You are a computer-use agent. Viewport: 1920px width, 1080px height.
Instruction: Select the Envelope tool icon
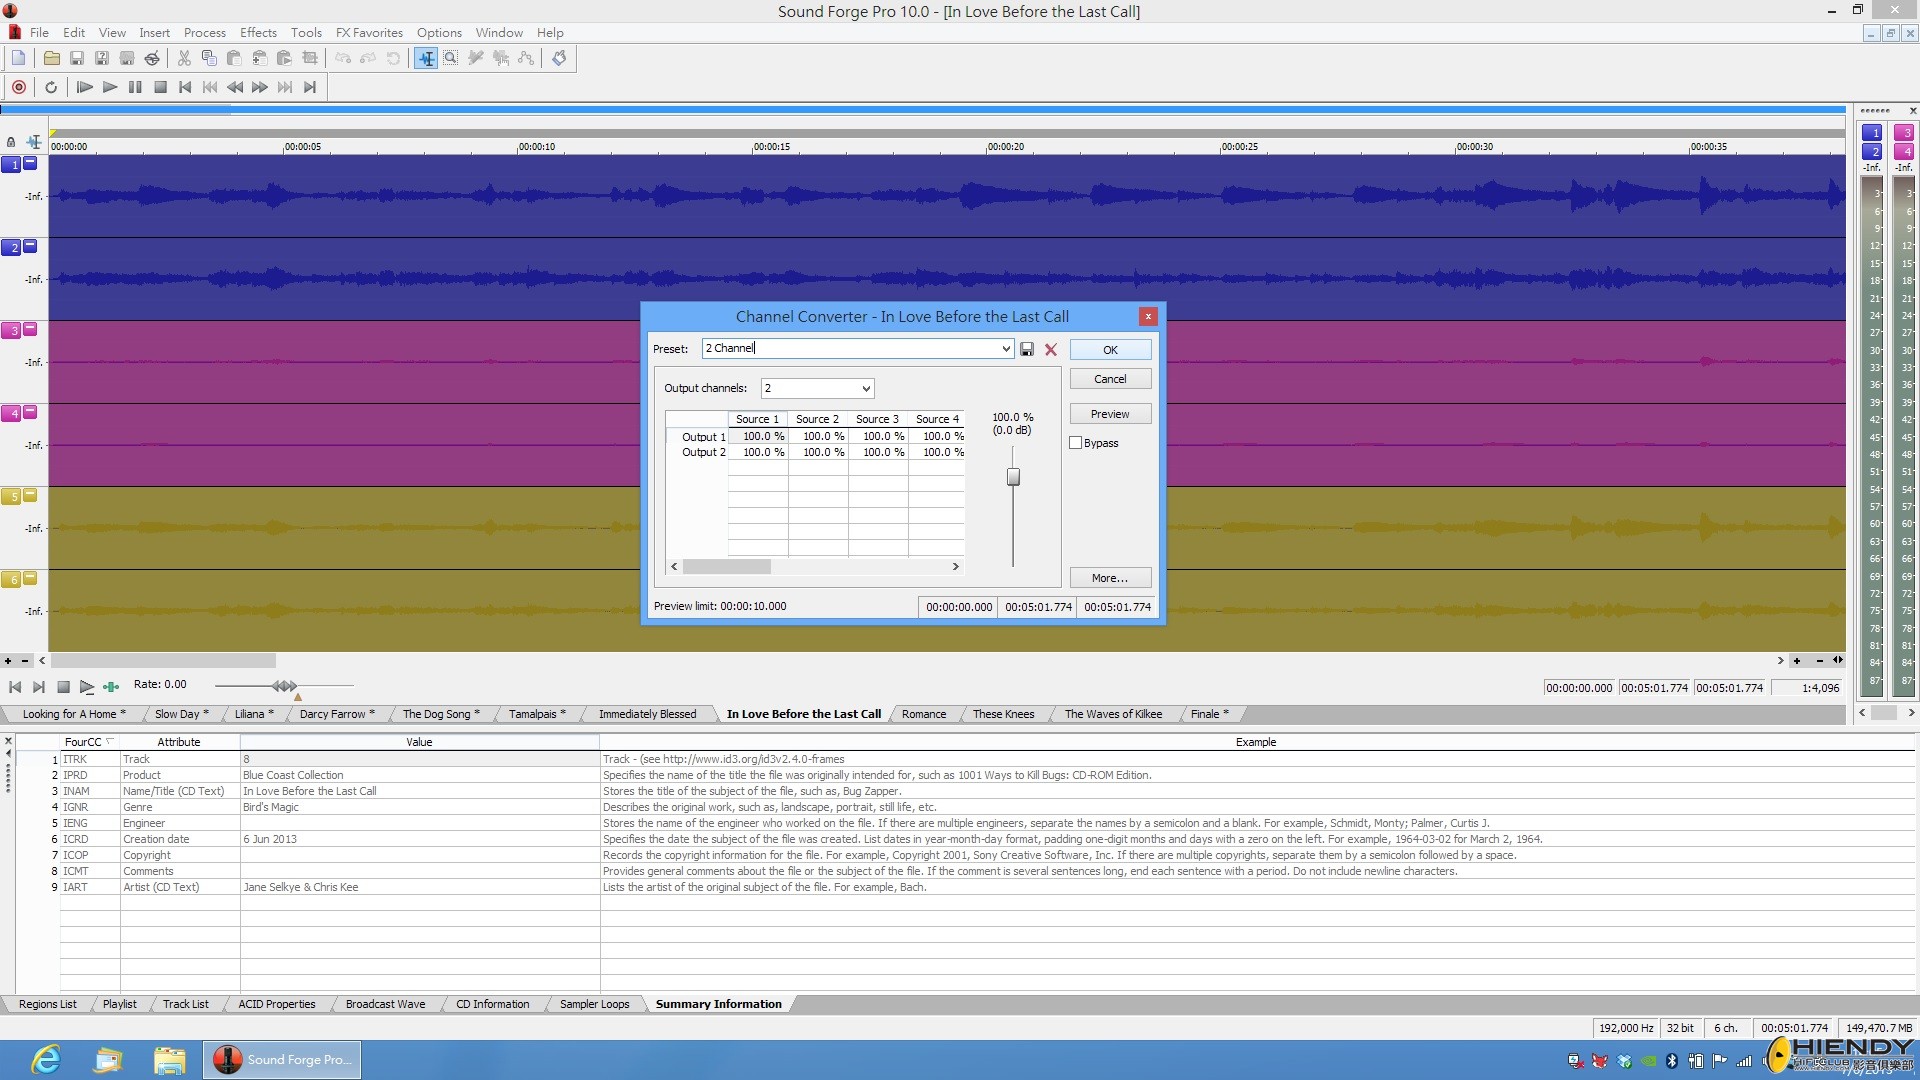click(x=525, y=58)
